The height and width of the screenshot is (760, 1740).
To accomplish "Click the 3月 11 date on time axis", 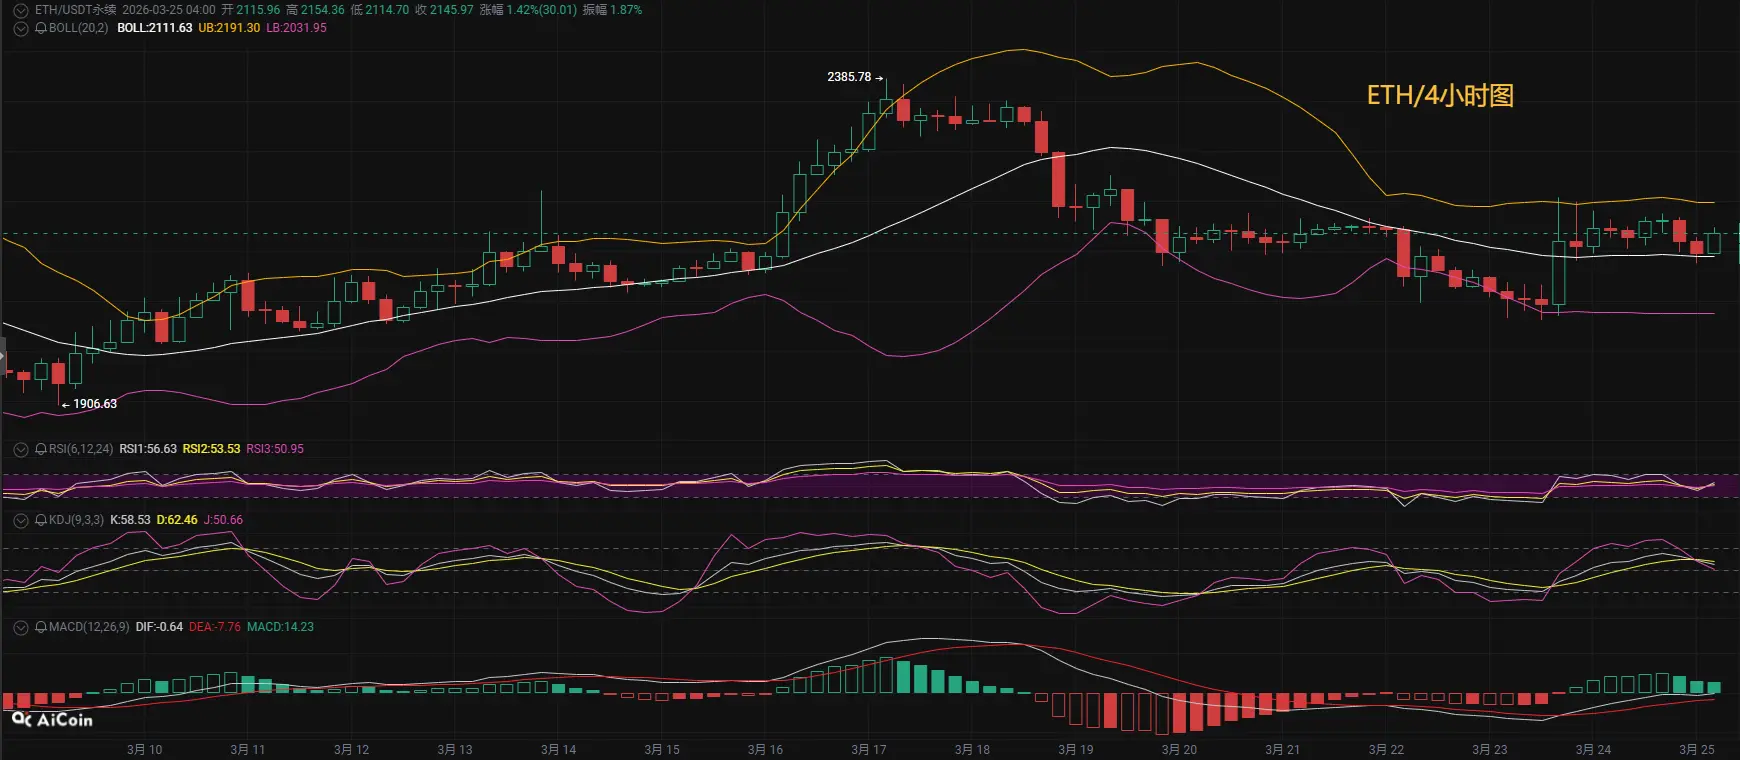I will [x=248, y=750].
